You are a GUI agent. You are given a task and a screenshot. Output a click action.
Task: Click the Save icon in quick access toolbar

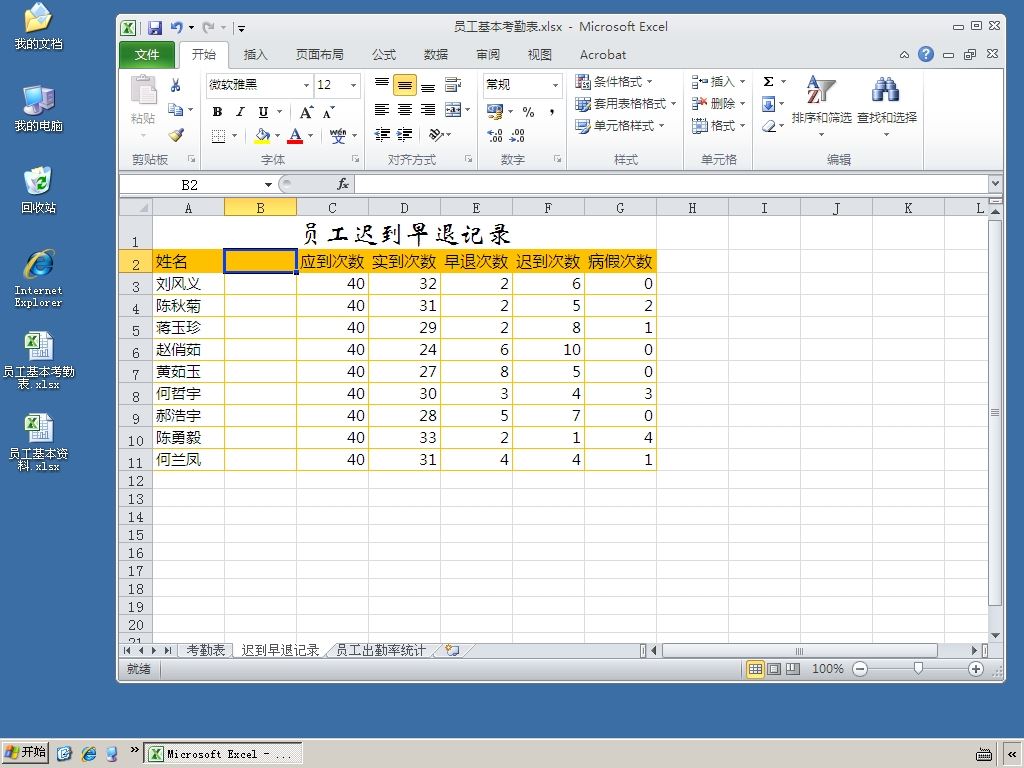point(155,27)
